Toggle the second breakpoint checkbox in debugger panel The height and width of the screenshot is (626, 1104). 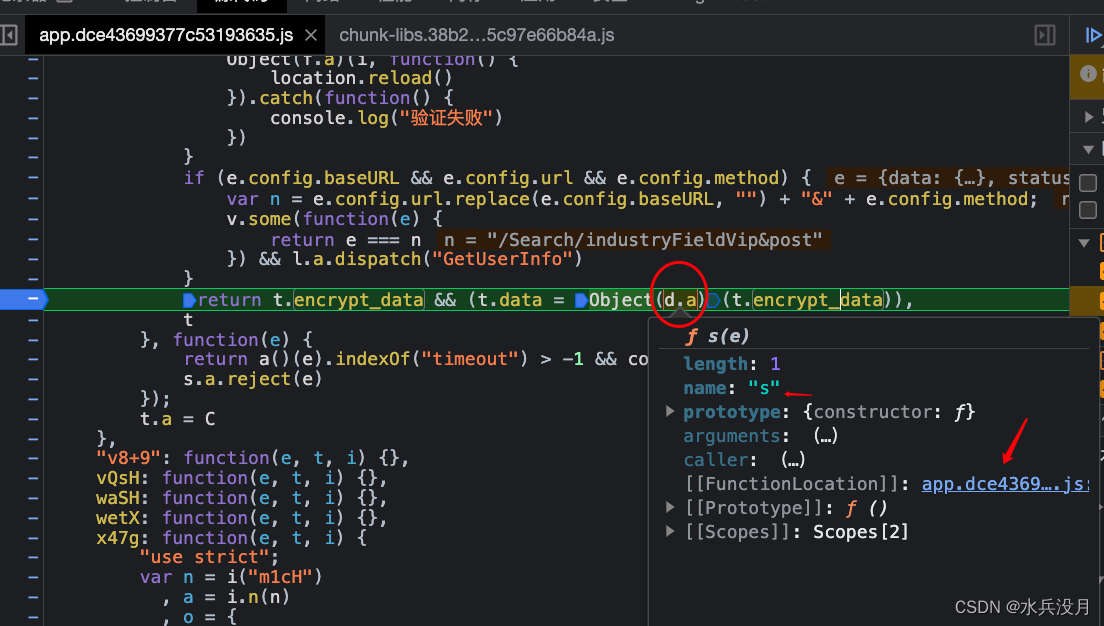click(x=1088, y=211)
